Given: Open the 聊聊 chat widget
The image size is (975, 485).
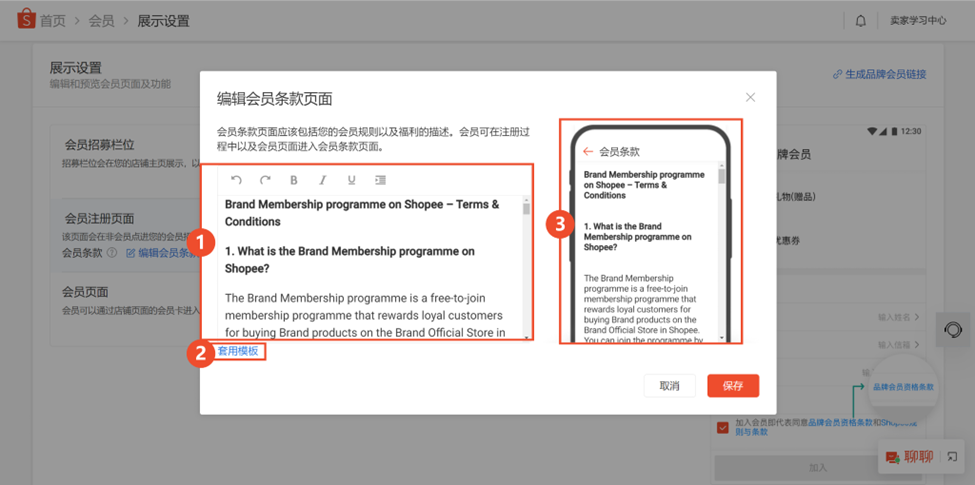Looking at the screenshot, I should pos(910,457).
